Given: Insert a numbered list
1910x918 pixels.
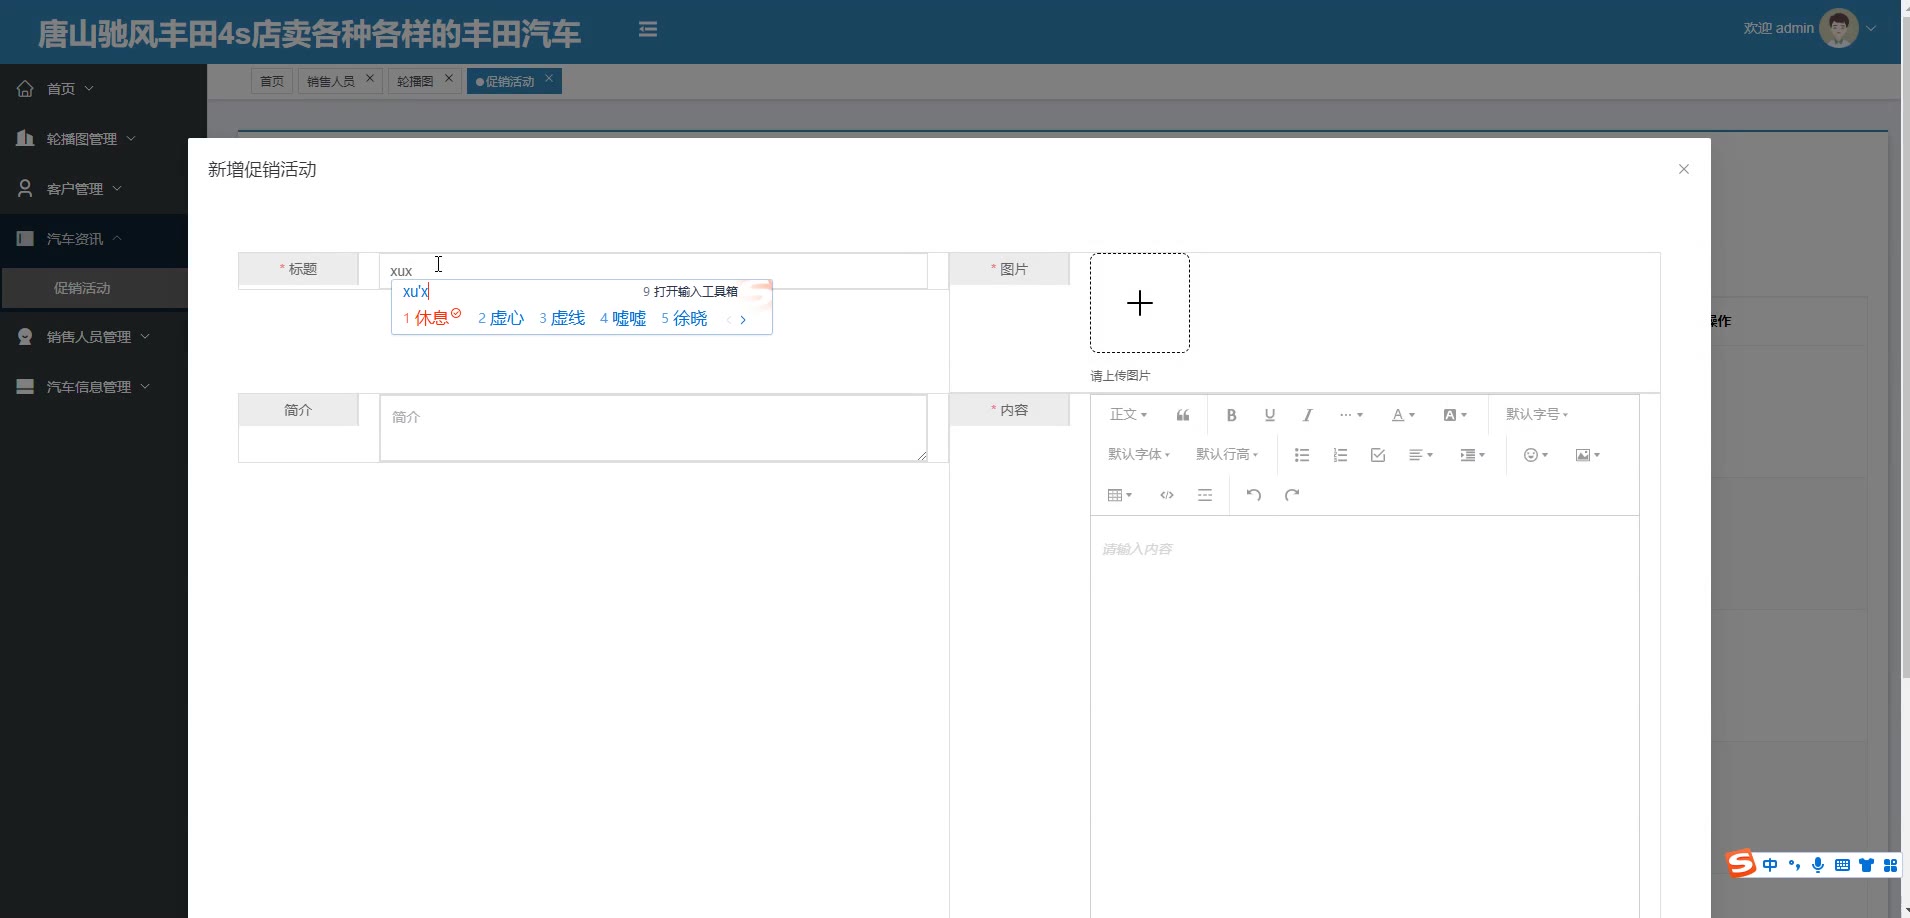Looking at the screenshot, I should (1340, 455).
